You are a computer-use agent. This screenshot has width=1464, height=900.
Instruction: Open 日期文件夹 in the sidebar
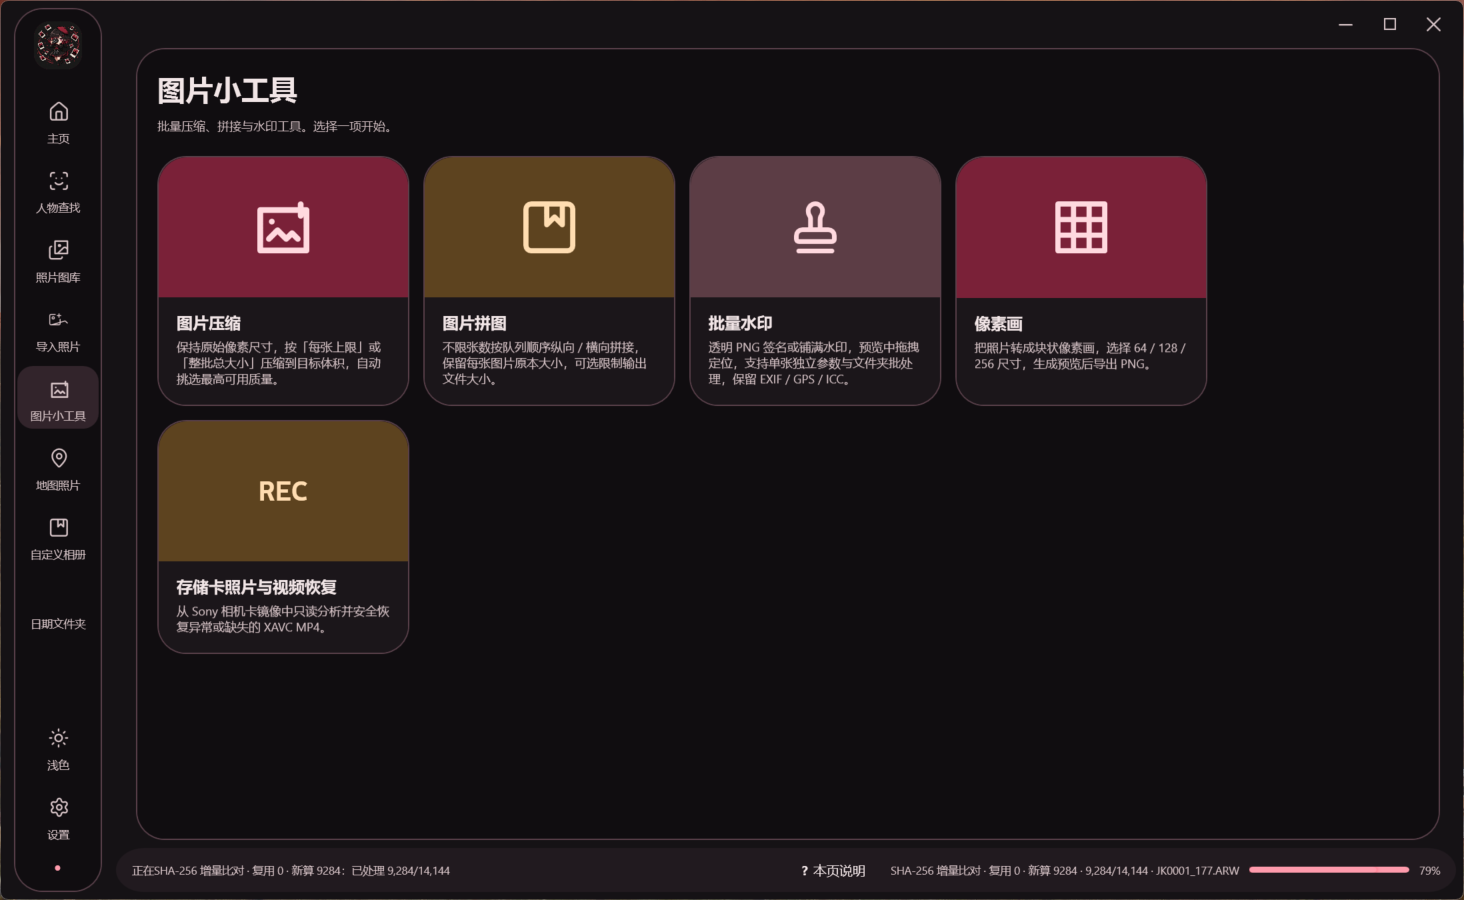58,624
